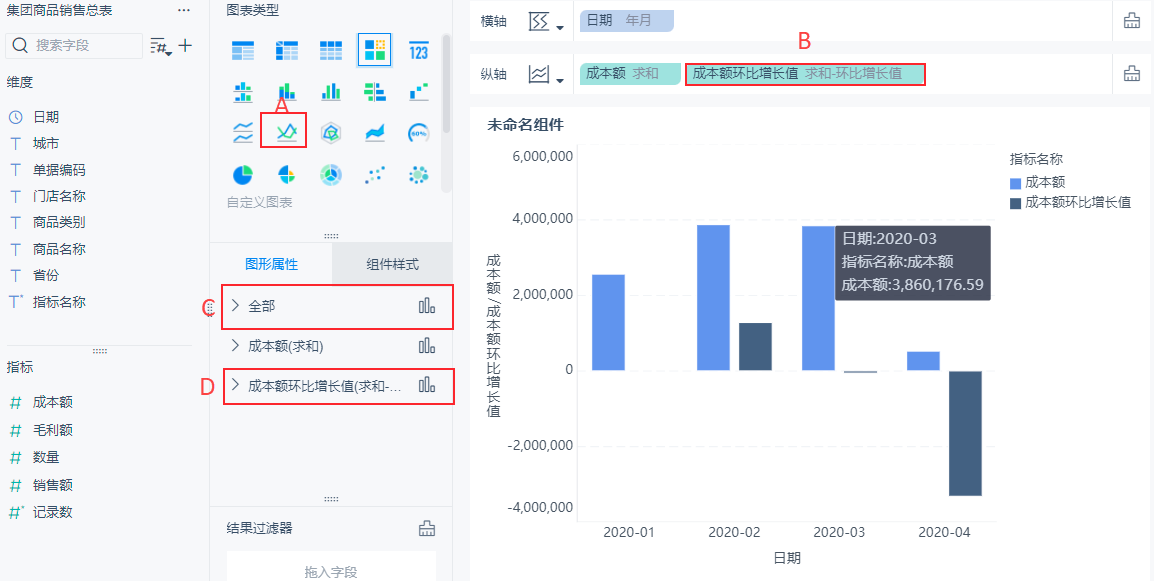Select the 商品类别 dimension field

click(60, 222)
